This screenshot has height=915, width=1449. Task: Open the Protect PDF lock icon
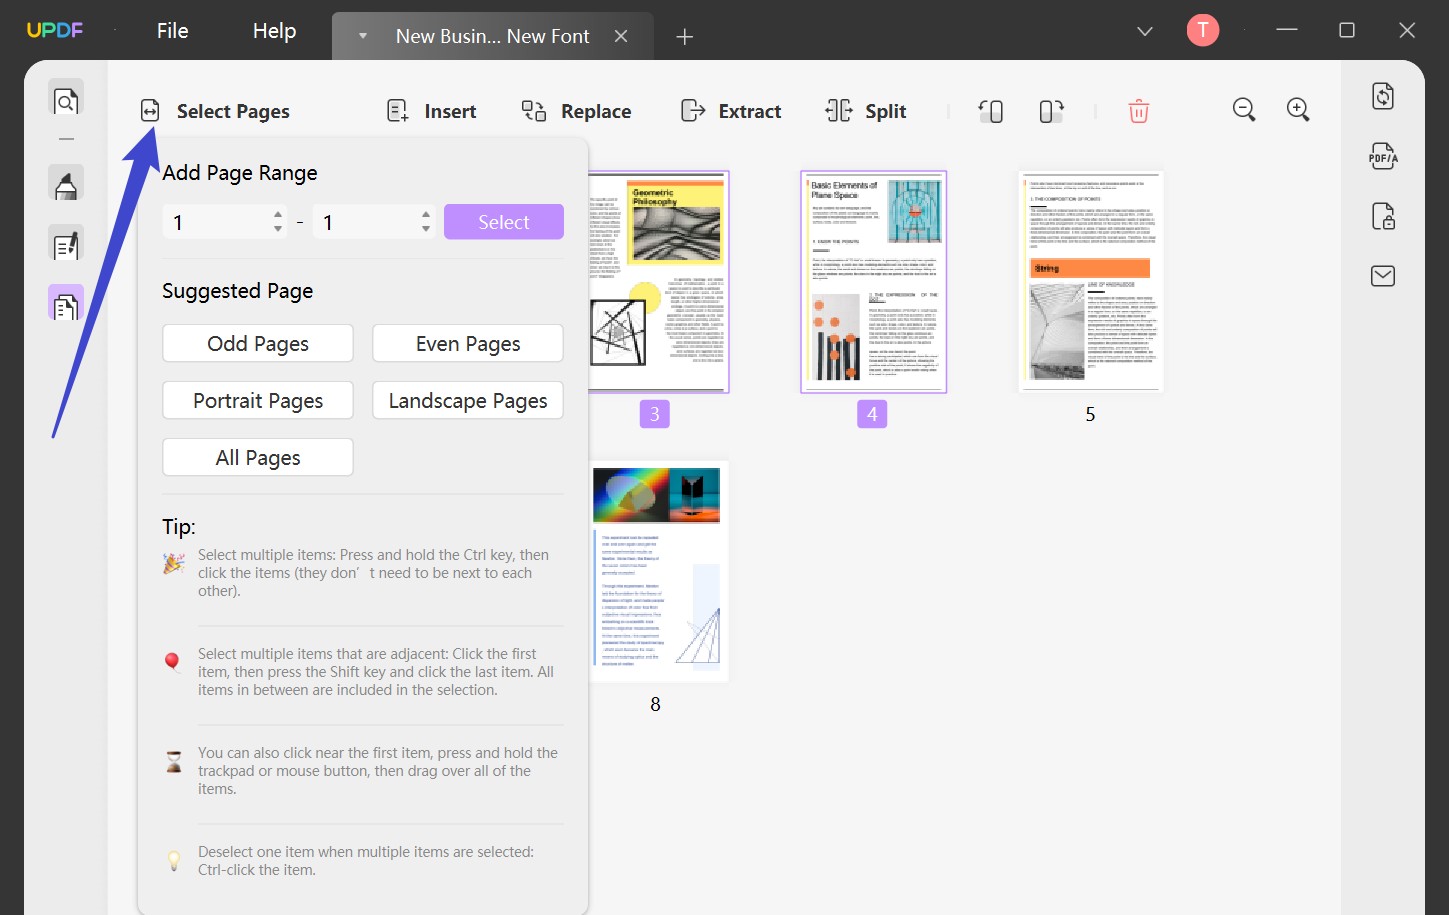(1383, 216)
